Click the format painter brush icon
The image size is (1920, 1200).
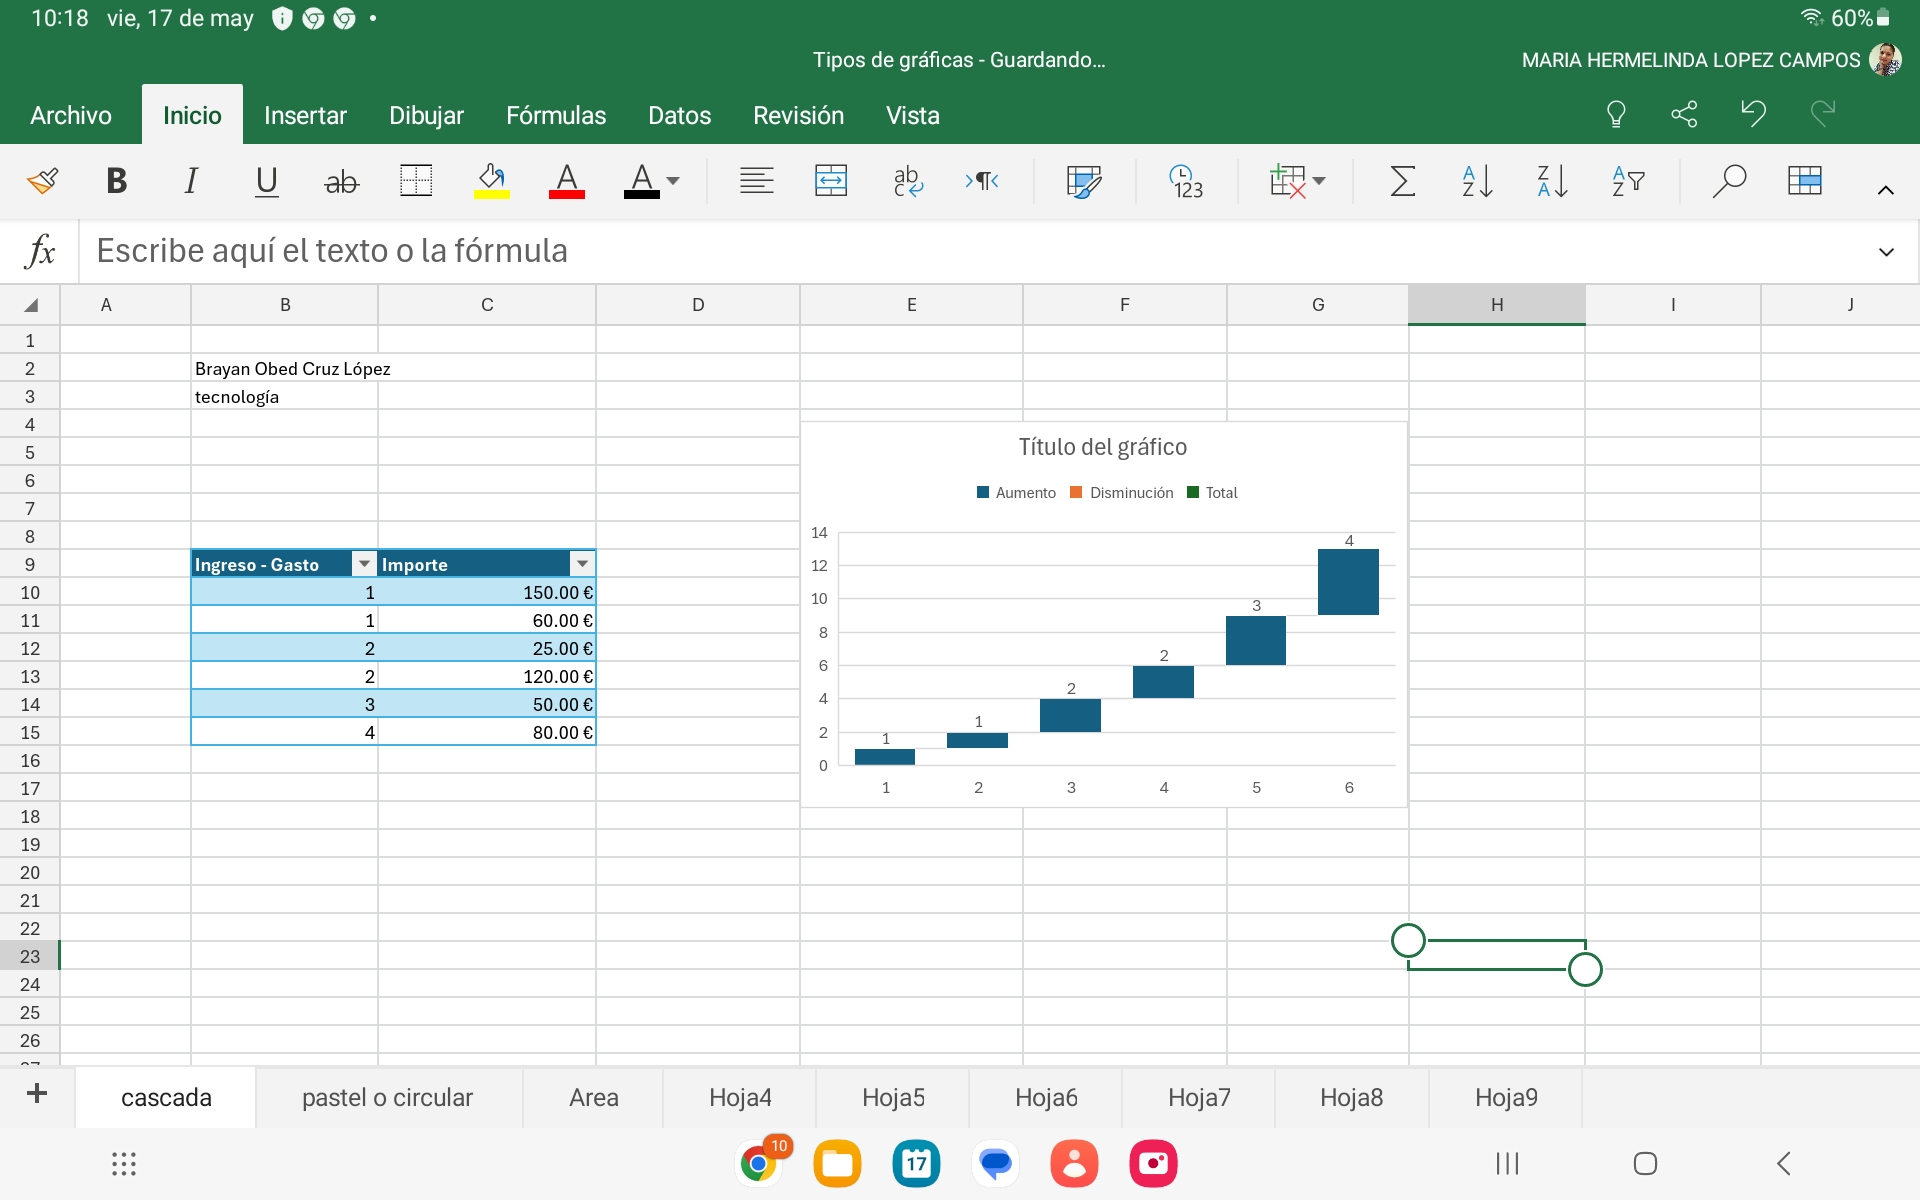(42, 181)
